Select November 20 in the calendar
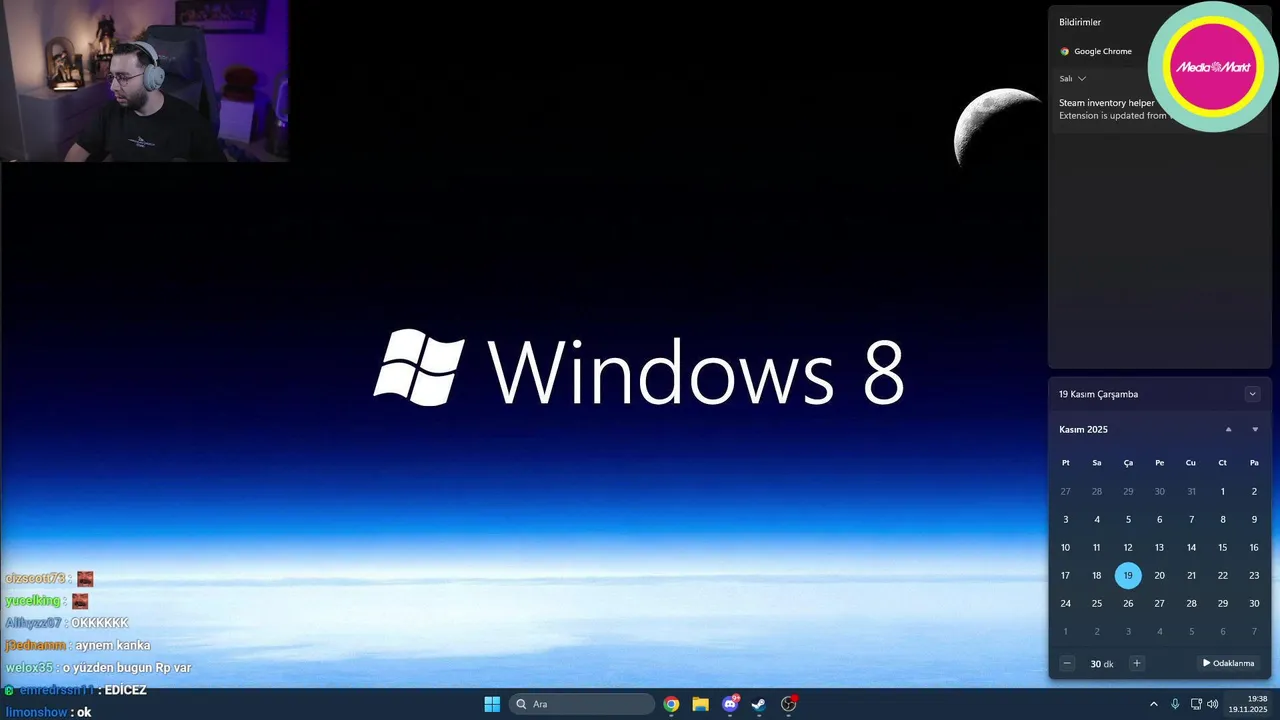The image size is (1280, 720). [x=1159, y=575]
